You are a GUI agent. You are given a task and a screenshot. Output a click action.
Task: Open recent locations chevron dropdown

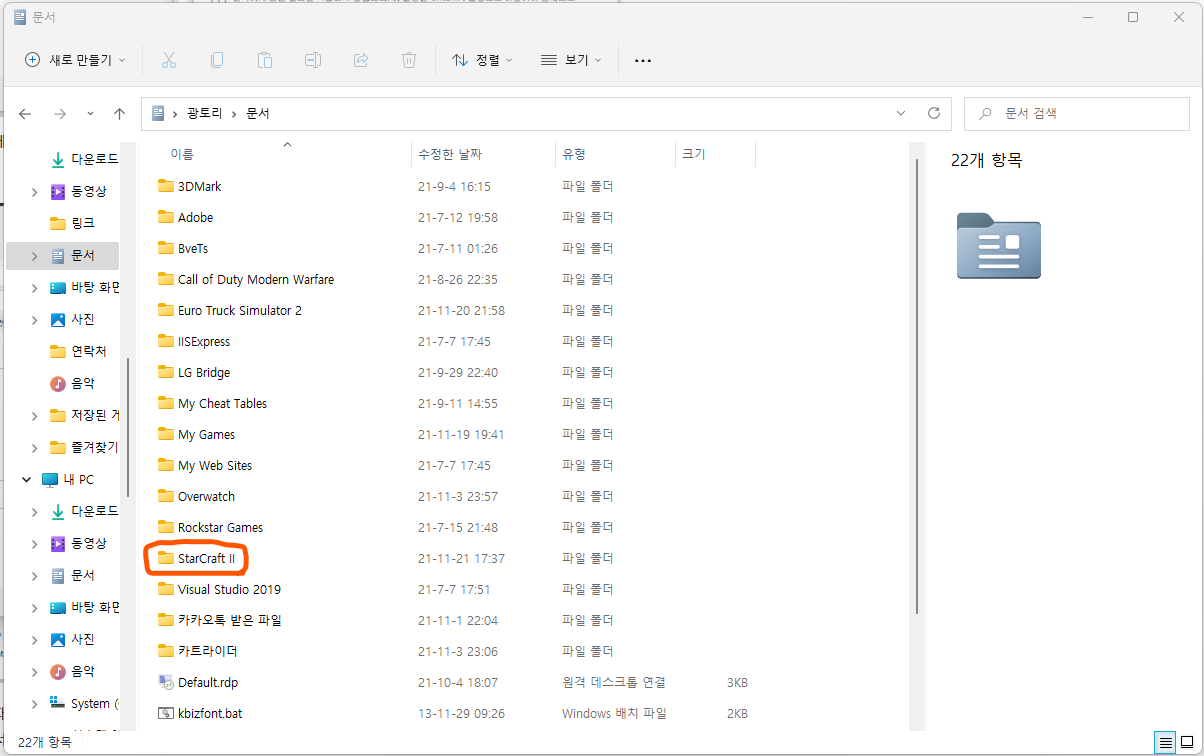(x=90, y=114)
